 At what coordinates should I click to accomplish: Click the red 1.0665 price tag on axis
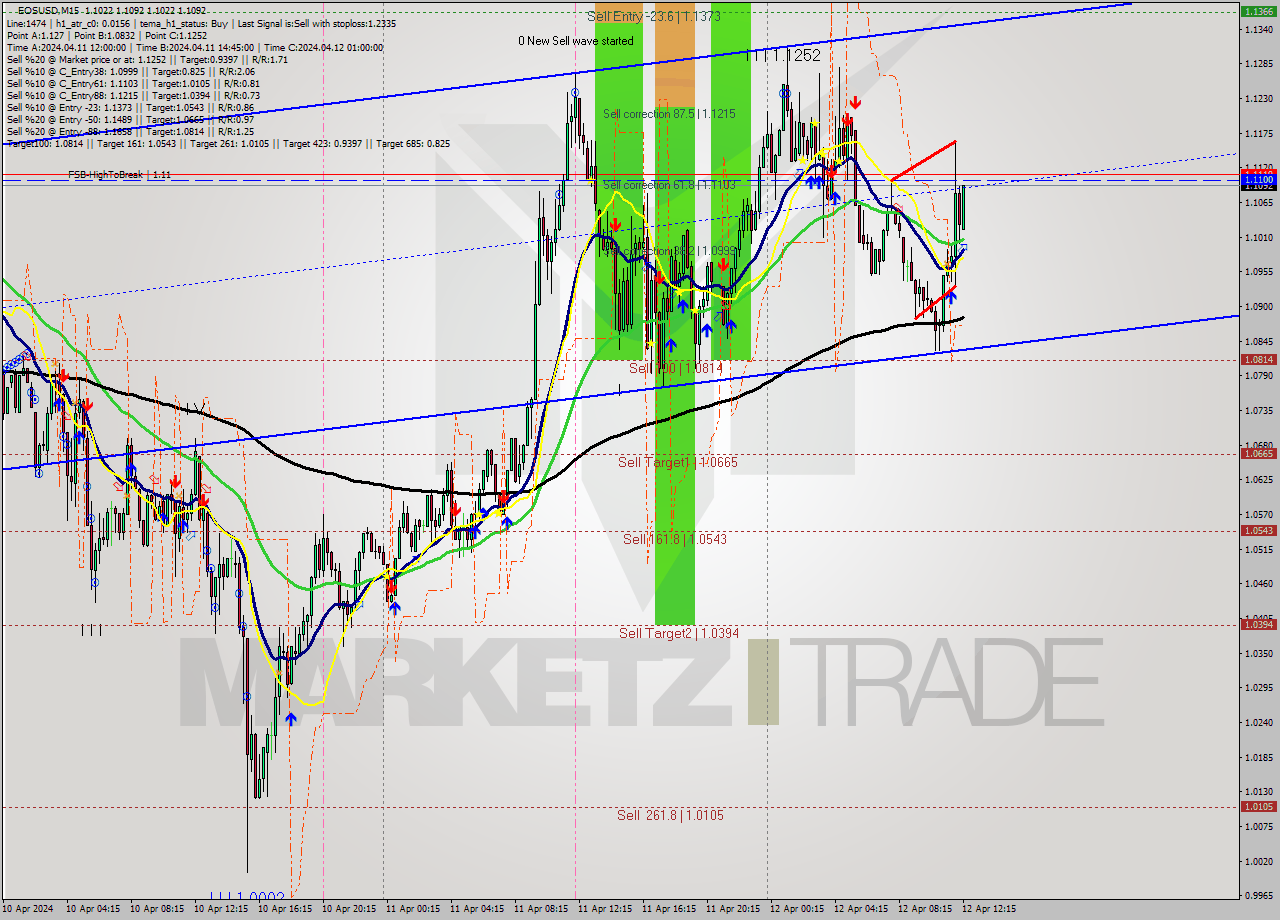(1257, 453)
